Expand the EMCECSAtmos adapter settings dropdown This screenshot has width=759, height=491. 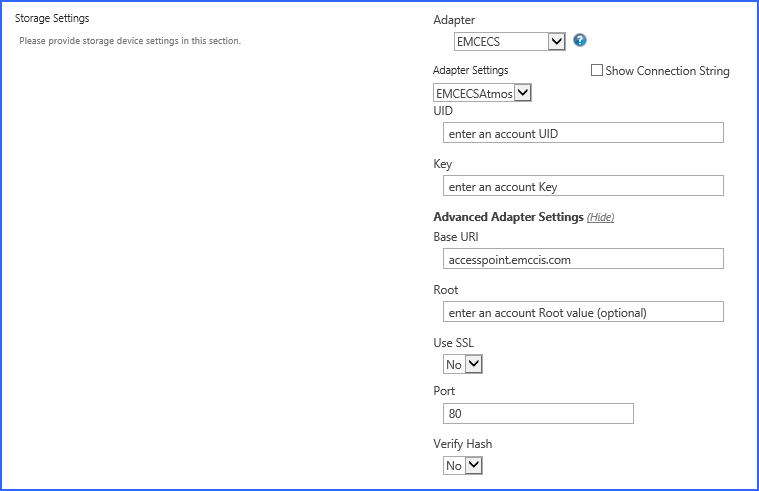tap(482, 93)
